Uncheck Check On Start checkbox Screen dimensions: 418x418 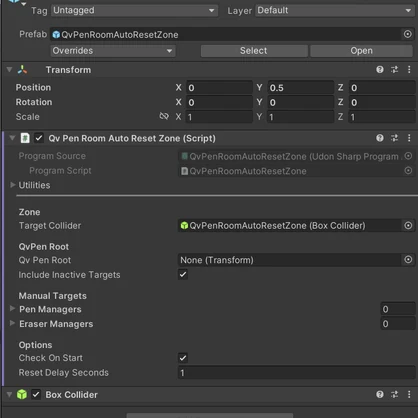[183, 358]
